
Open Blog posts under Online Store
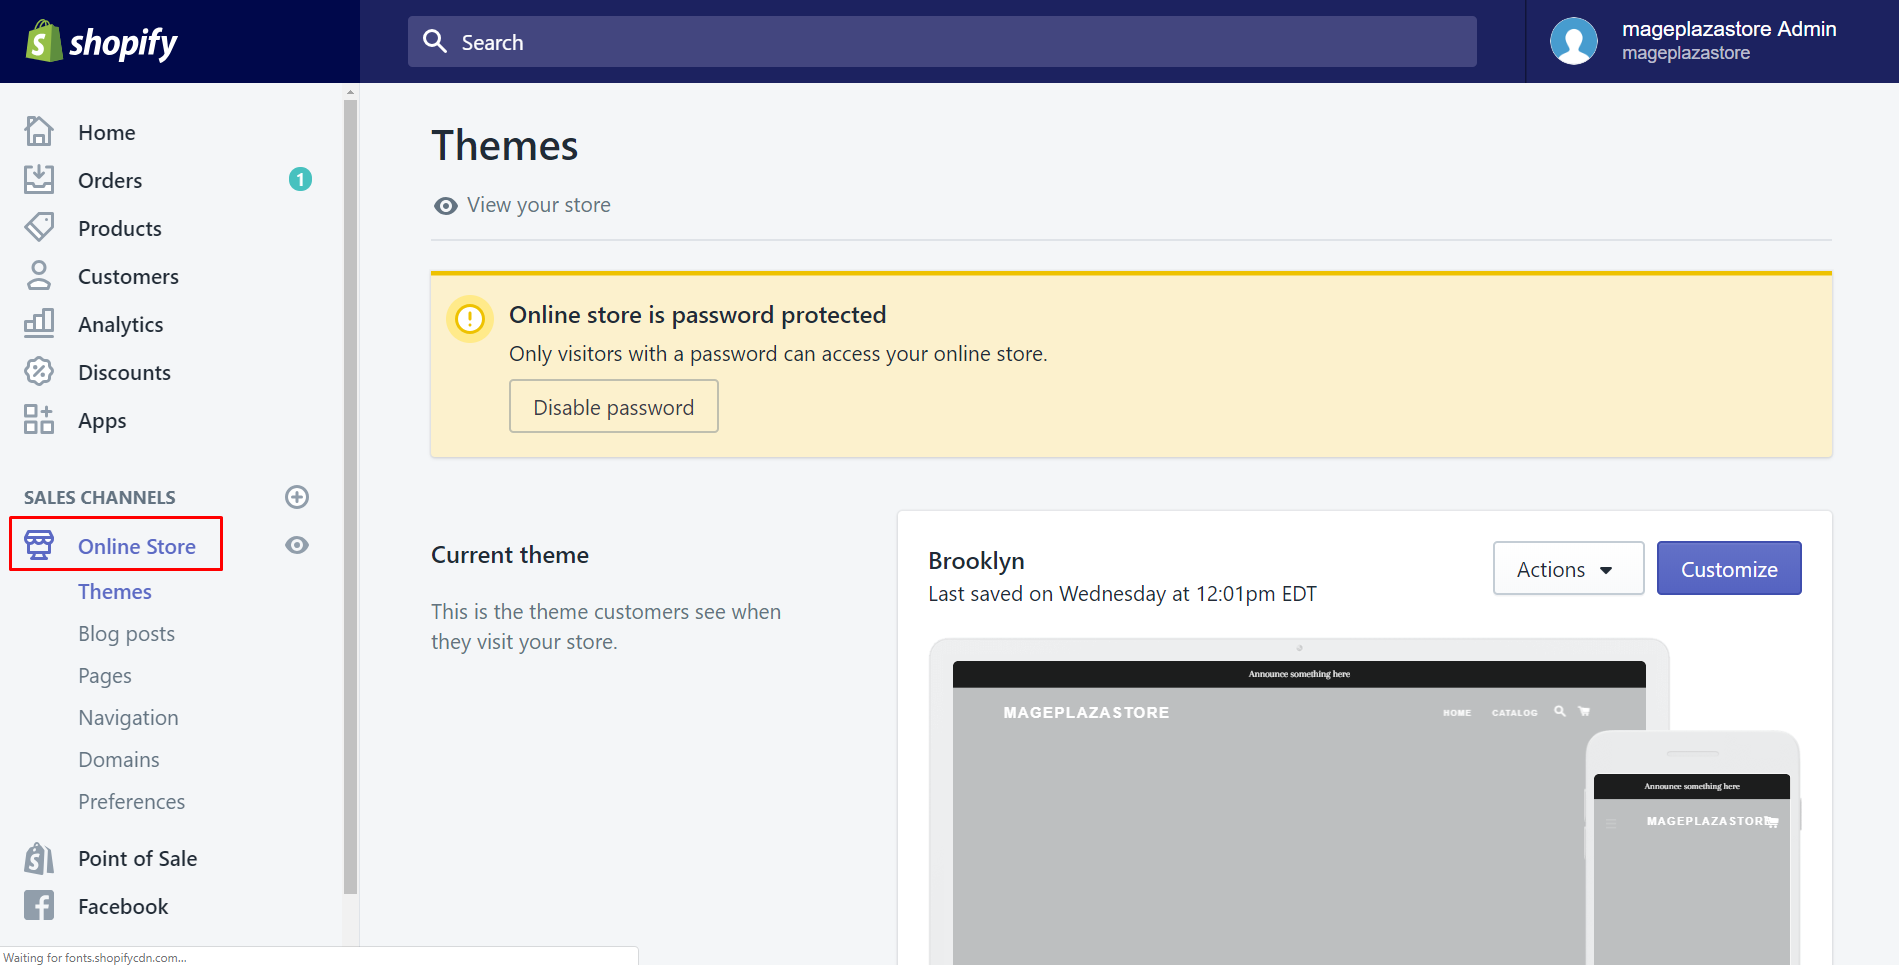point(126,633)
